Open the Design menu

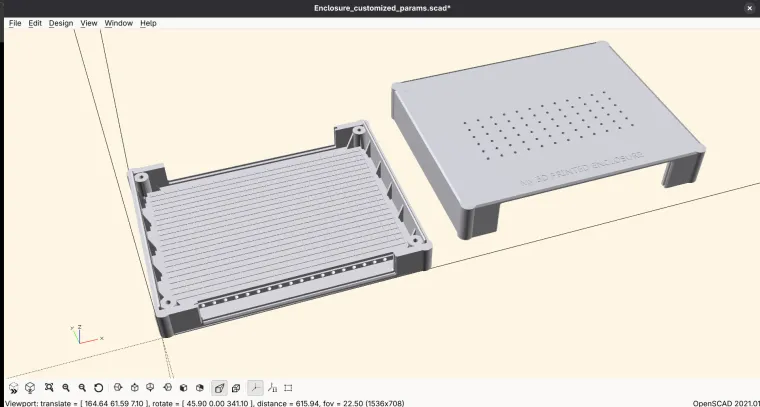(61, 23)
